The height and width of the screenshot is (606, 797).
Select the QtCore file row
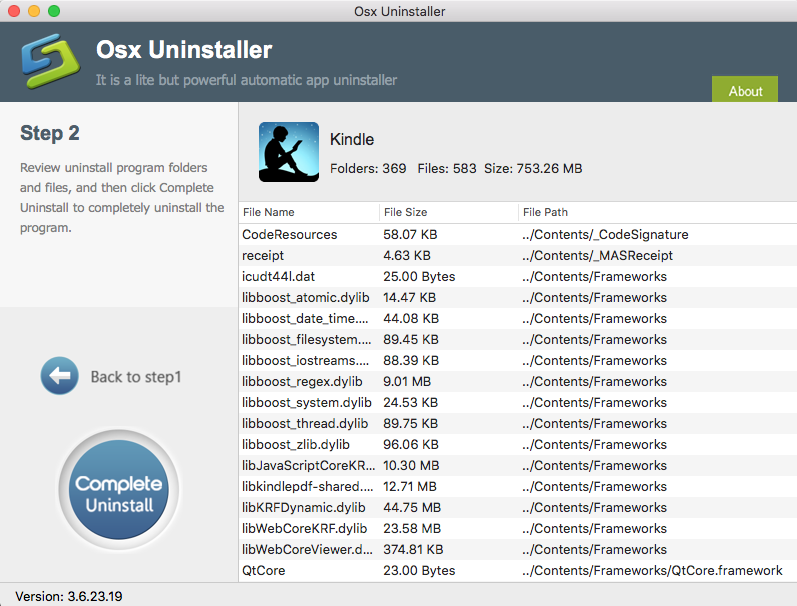coord(264,570)
